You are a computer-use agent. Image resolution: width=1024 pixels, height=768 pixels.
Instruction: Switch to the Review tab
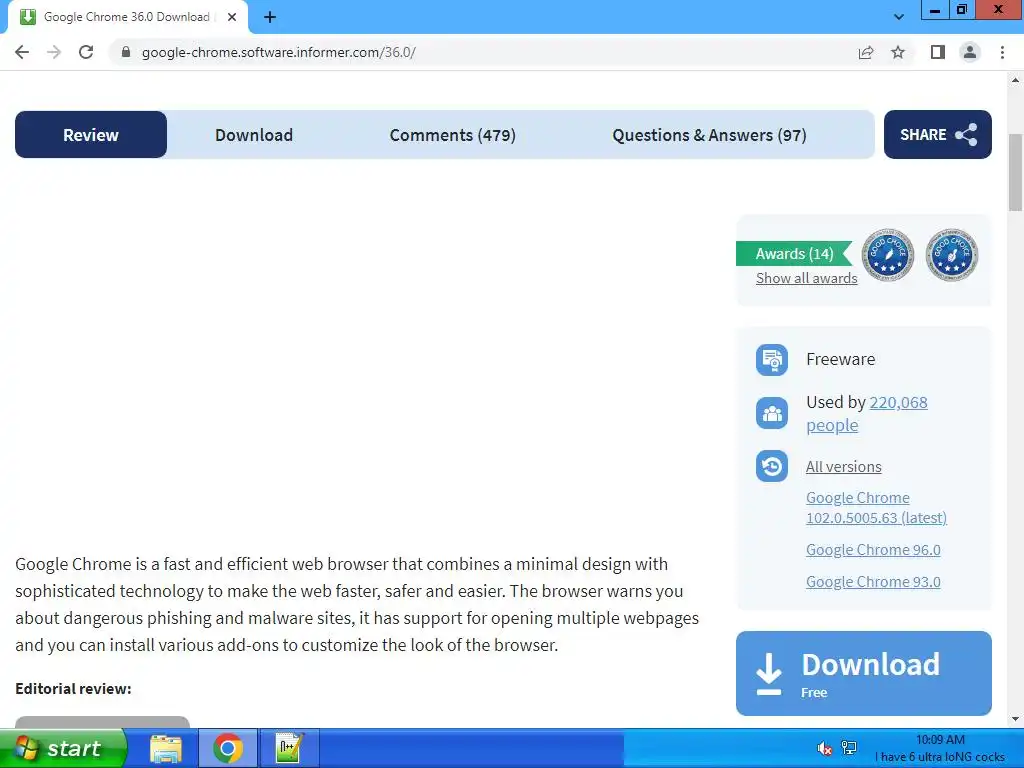tap(91, 135)
